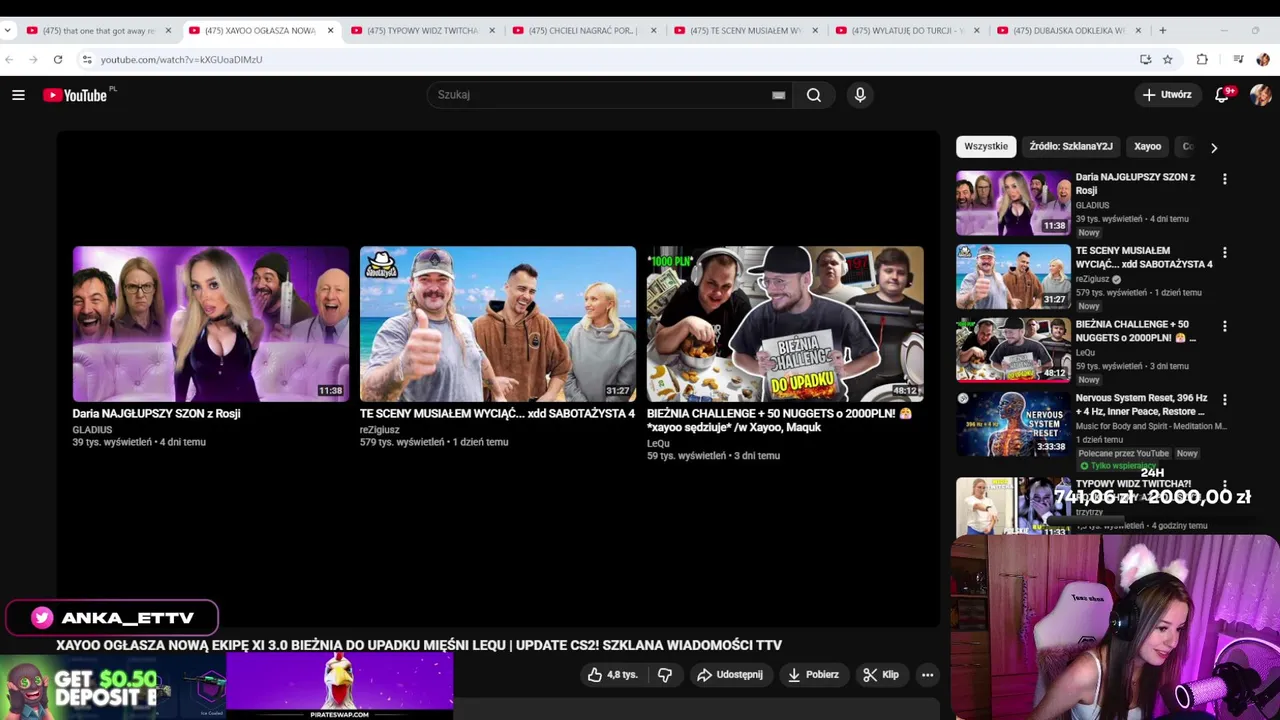The width and height of the screenshot is (1280, 720).
Task: Click the Pobierz download button
Action: point(813,675)
